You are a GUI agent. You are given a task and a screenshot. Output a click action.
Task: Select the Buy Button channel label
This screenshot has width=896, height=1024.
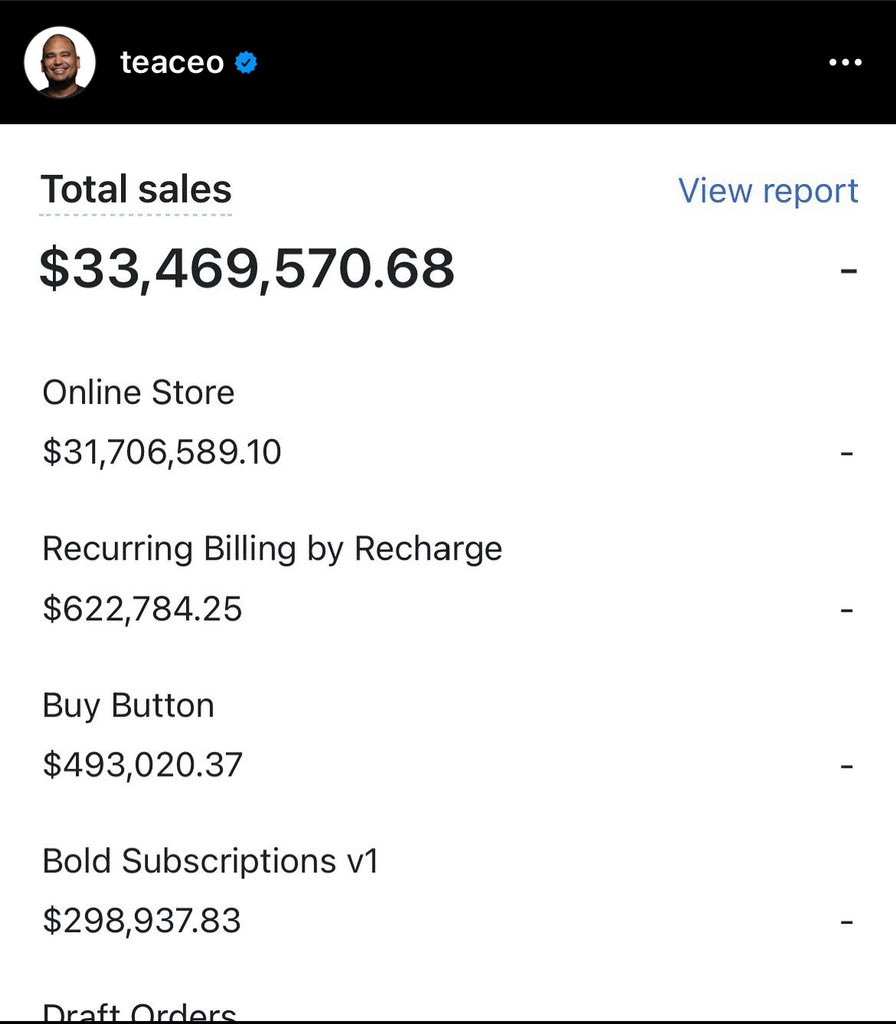pyautogui.click(x=129, y=706)
